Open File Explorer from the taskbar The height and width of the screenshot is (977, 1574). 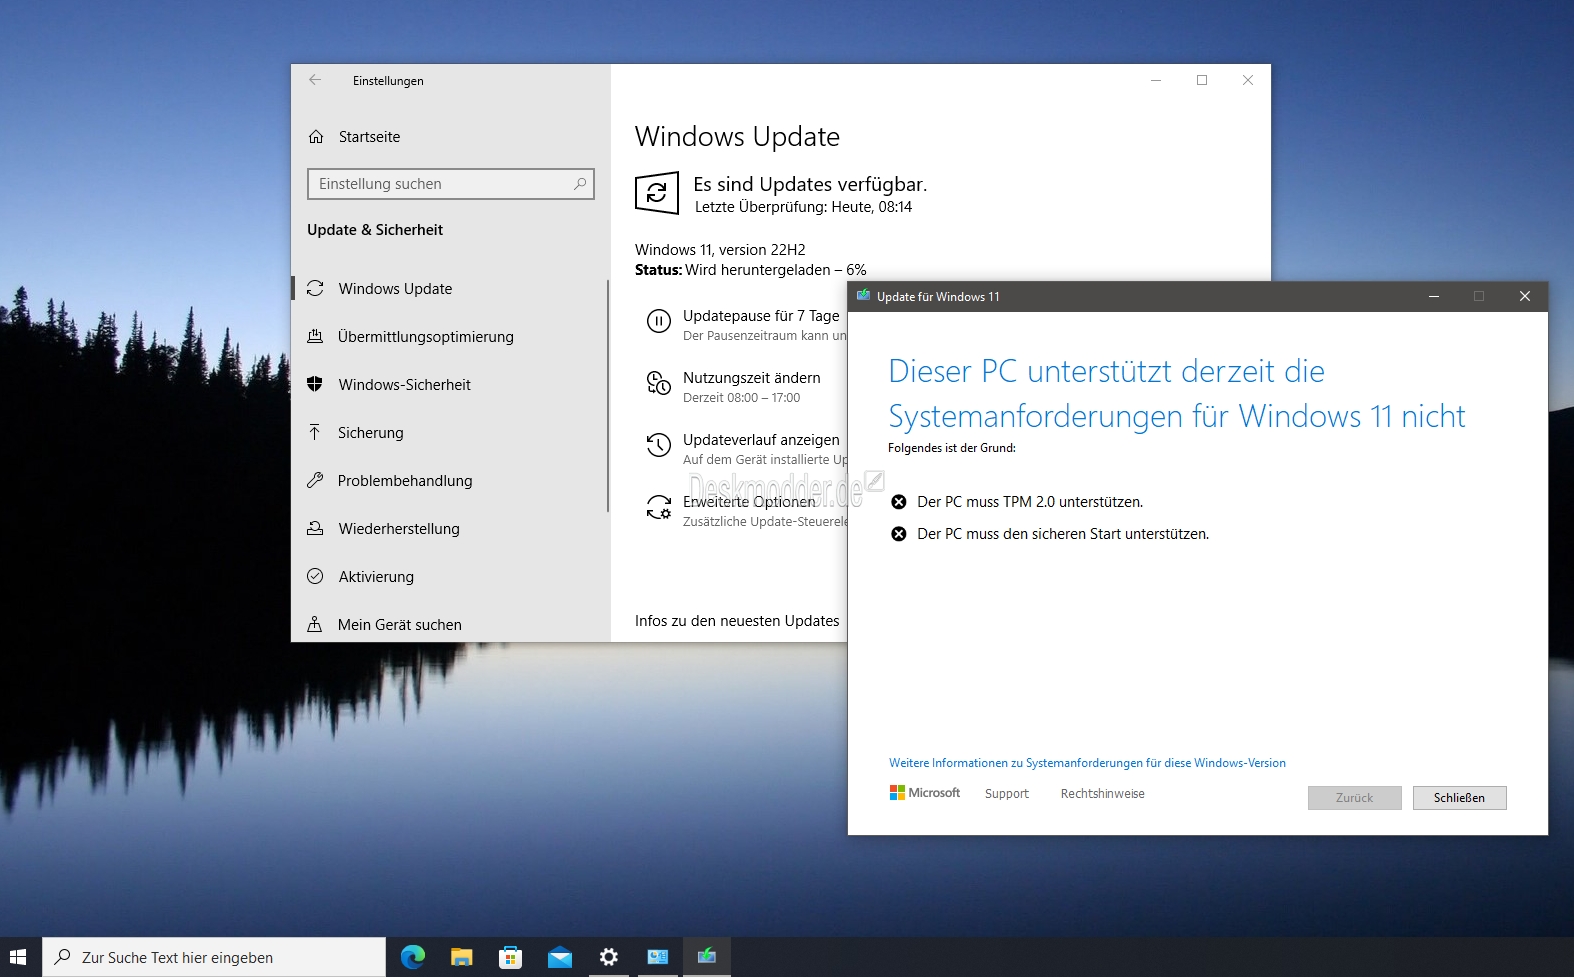pyautogui.click(x=461, y=957)
